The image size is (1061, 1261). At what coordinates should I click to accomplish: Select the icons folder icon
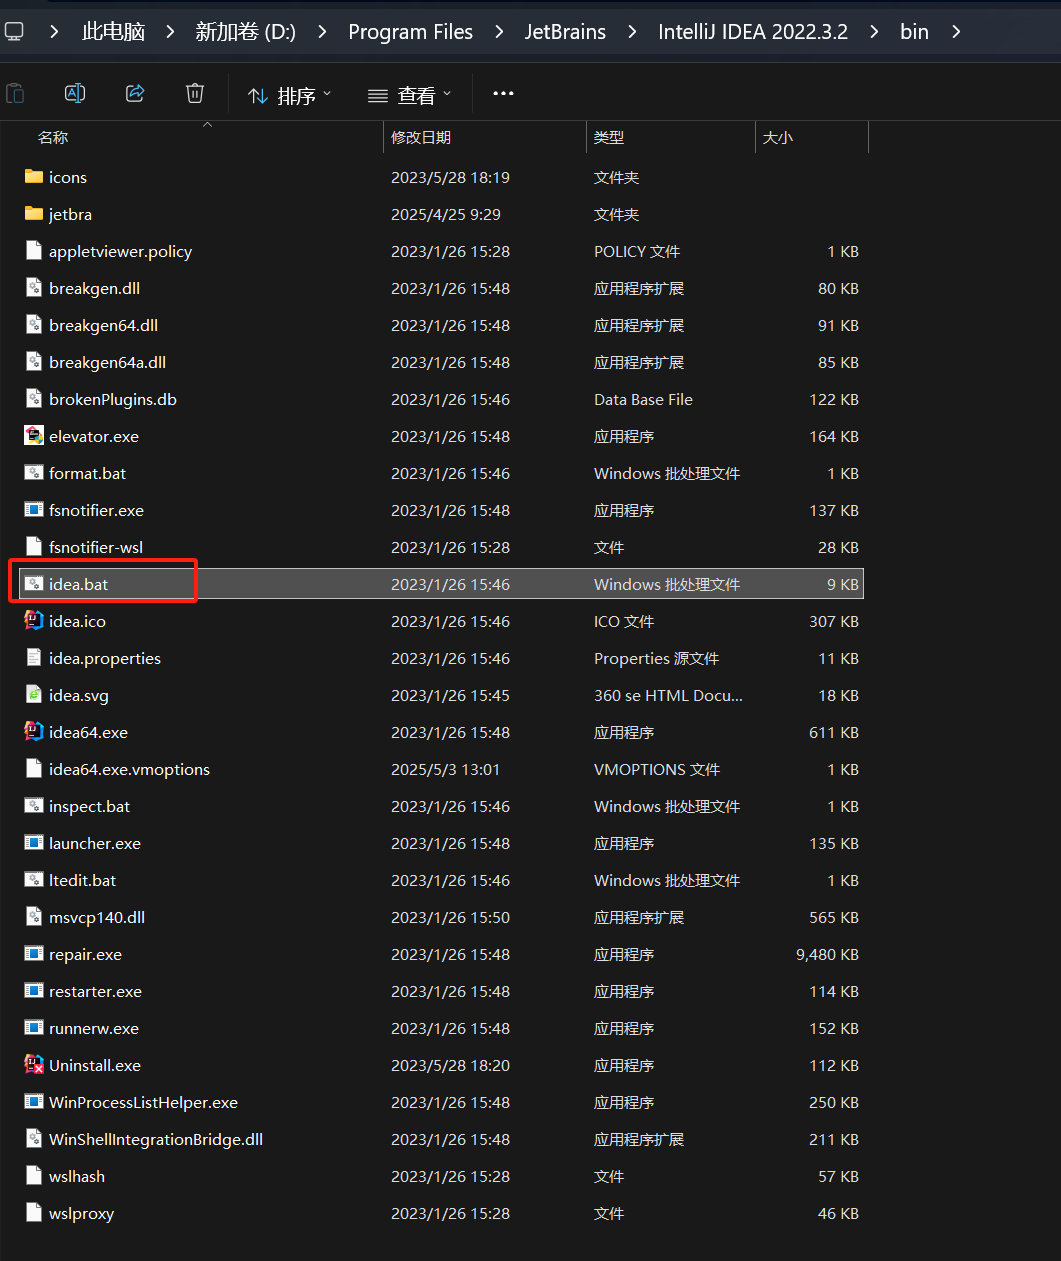[34, 177]
